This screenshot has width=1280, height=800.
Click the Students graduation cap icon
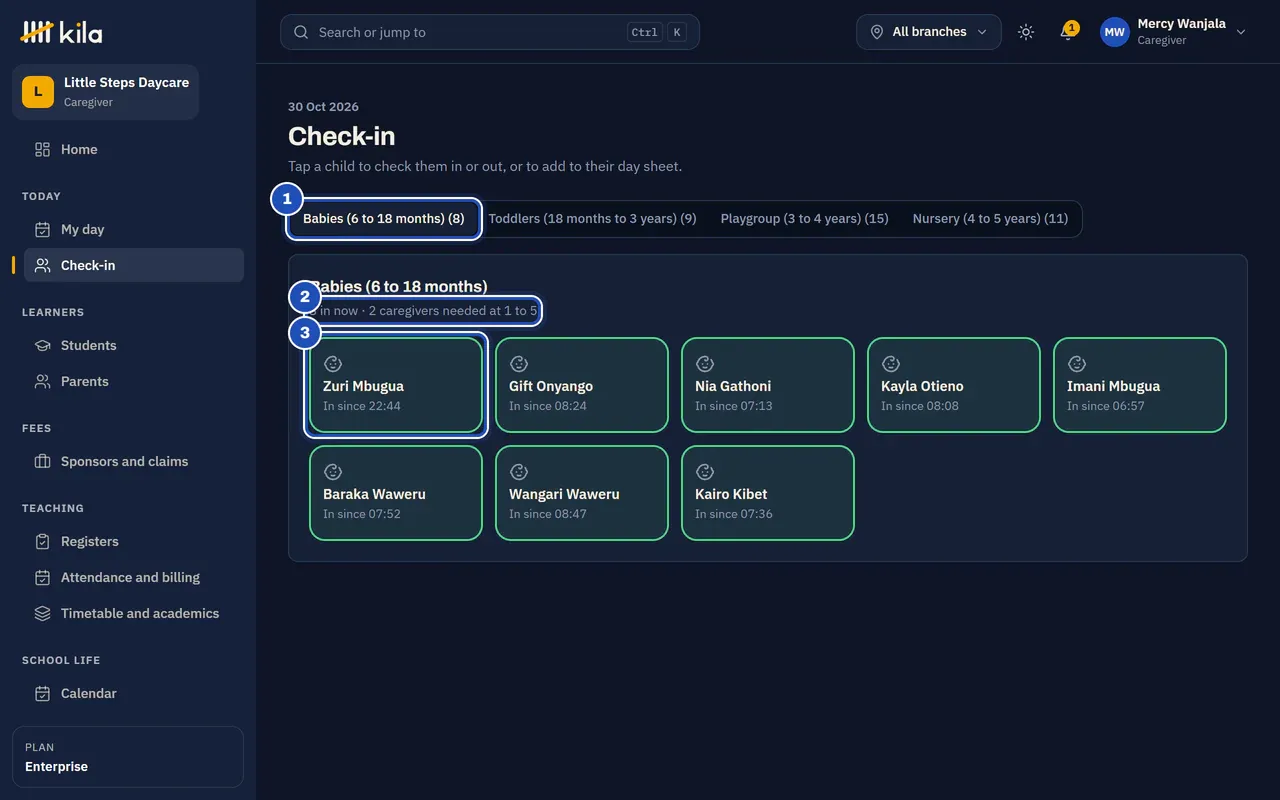tap(42, 346)
